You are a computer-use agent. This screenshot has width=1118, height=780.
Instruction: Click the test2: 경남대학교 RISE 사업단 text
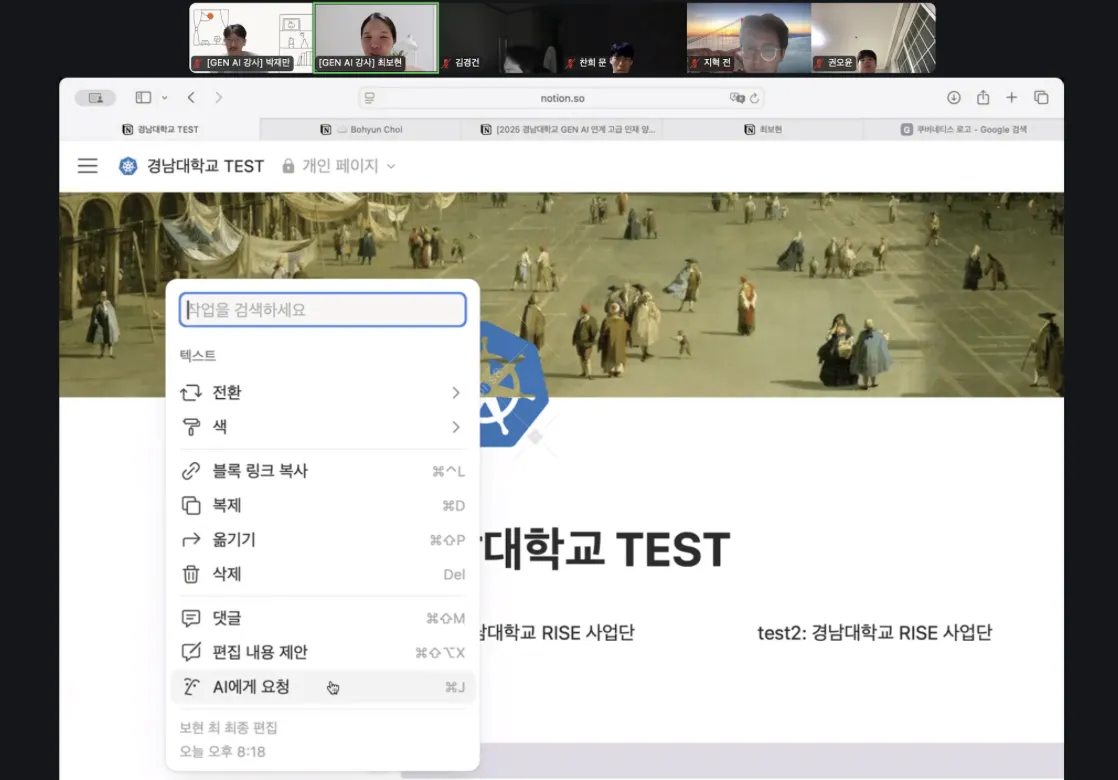(x=874, y=632)
